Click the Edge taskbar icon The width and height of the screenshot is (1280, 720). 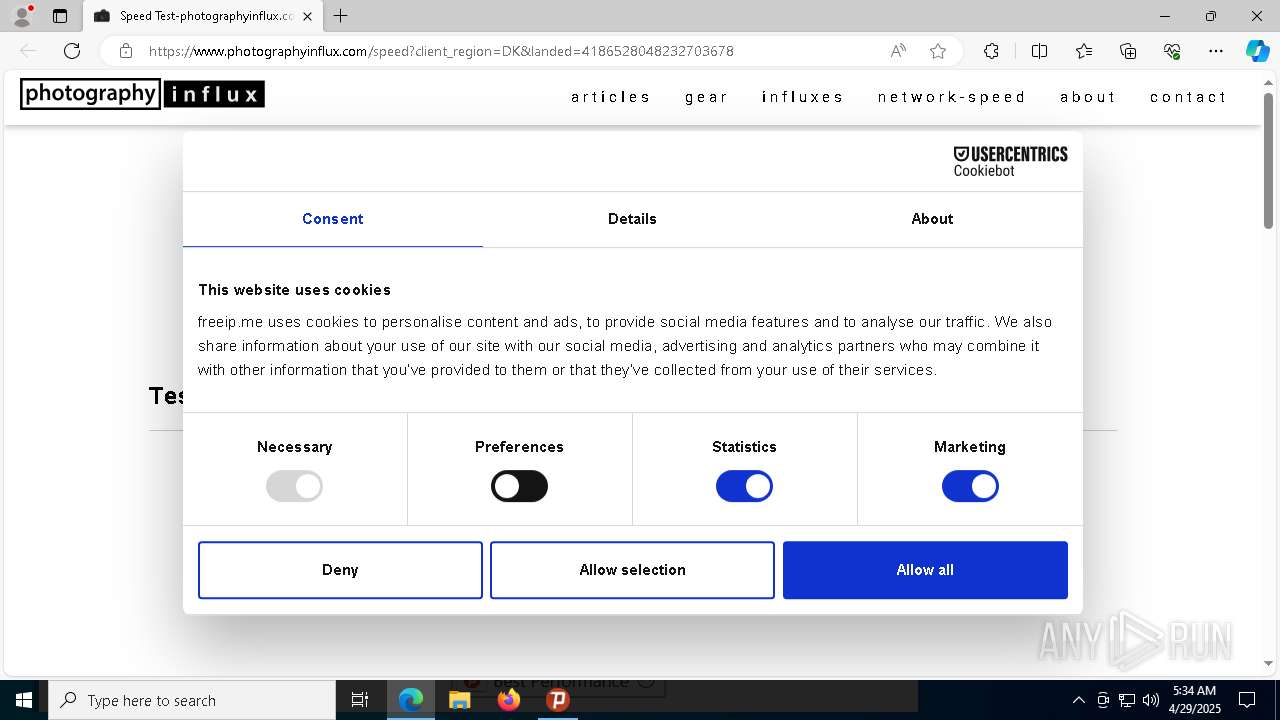coord(411,700)
